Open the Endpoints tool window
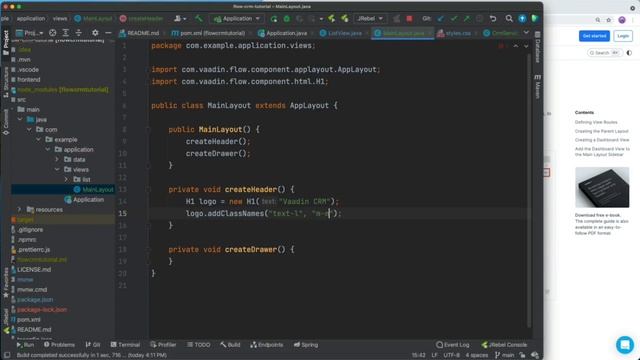 pos(267,345)
